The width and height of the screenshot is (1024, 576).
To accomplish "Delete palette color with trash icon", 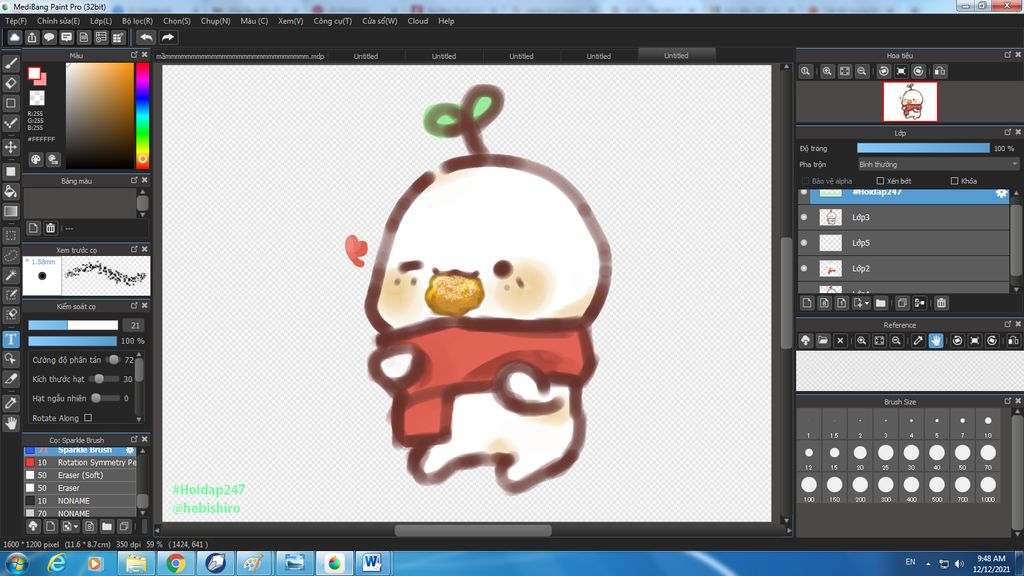I will (x=50, y=228).
